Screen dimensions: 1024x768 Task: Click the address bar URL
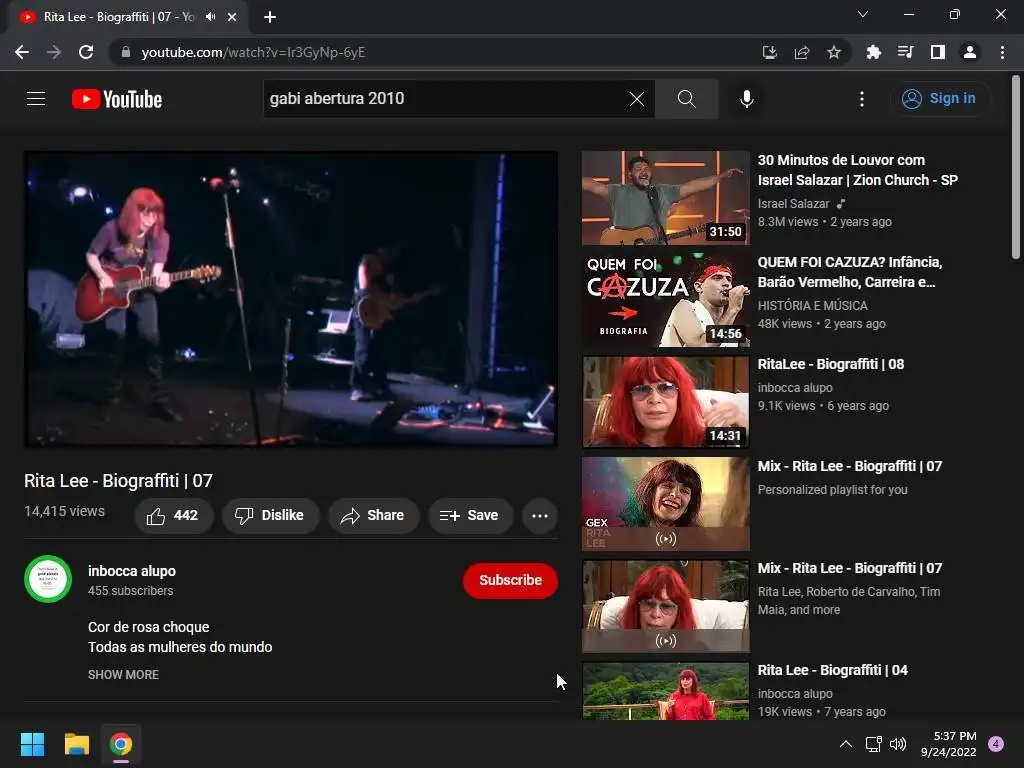(253, 52)
